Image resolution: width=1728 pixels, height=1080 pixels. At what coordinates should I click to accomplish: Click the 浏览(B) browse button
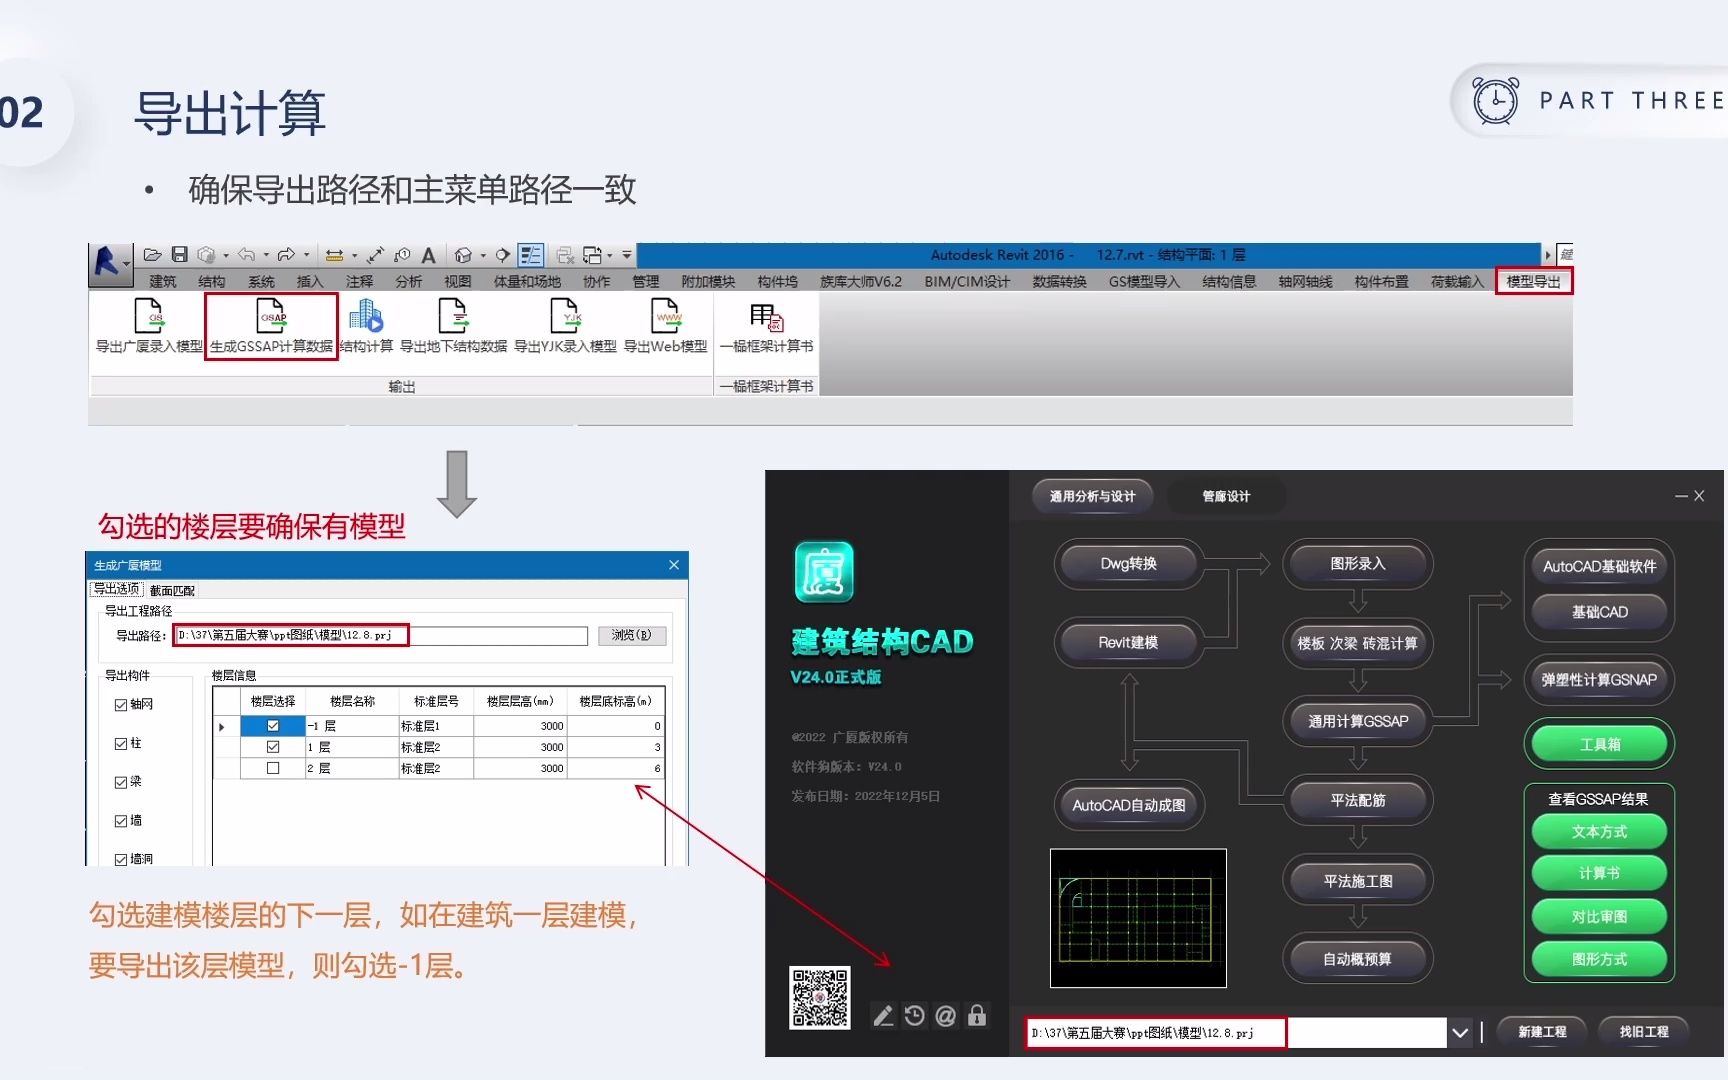click(631, 636)
